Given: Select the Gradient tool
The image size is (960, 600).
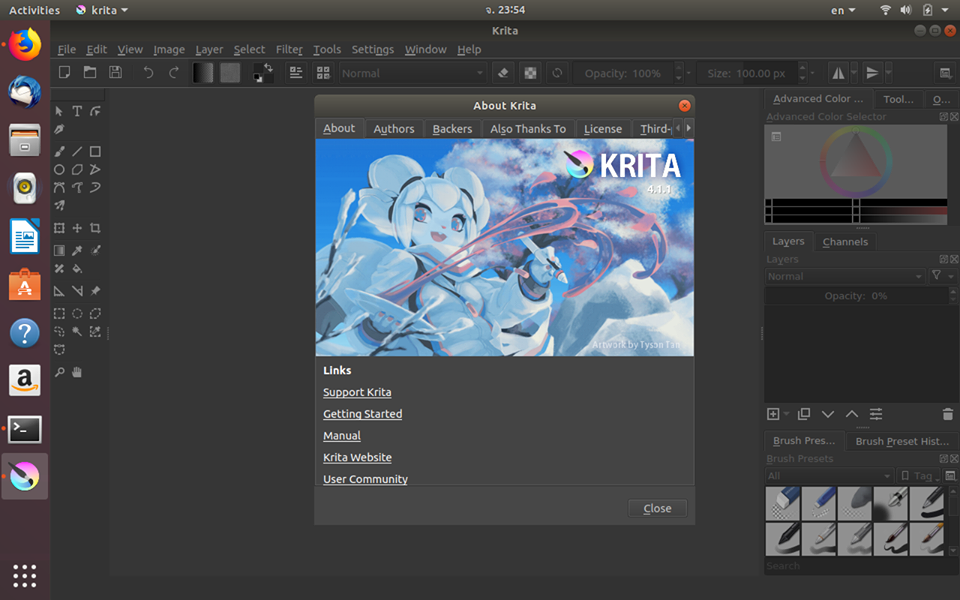Looking at the screenshot, I should [x=59, y=250].
